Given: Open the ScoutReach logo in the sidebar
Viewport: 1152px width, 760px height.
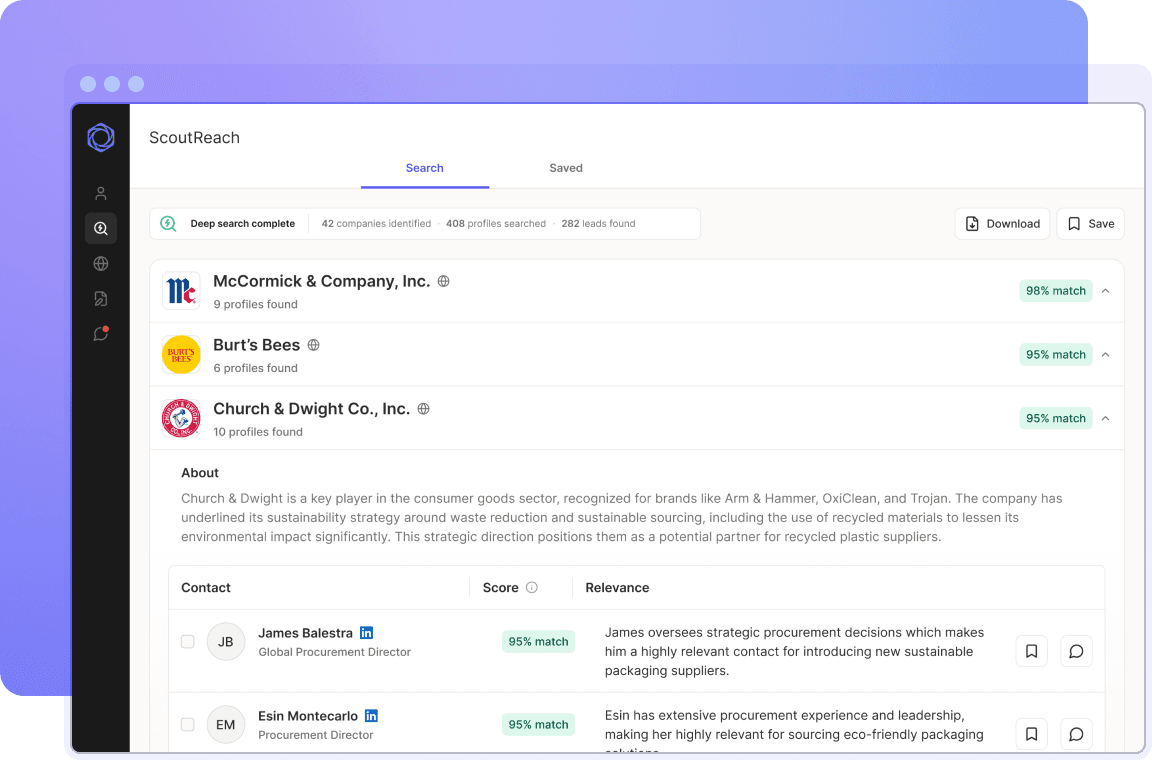Looking at the screenshot, I should click(x=100, y=138).
